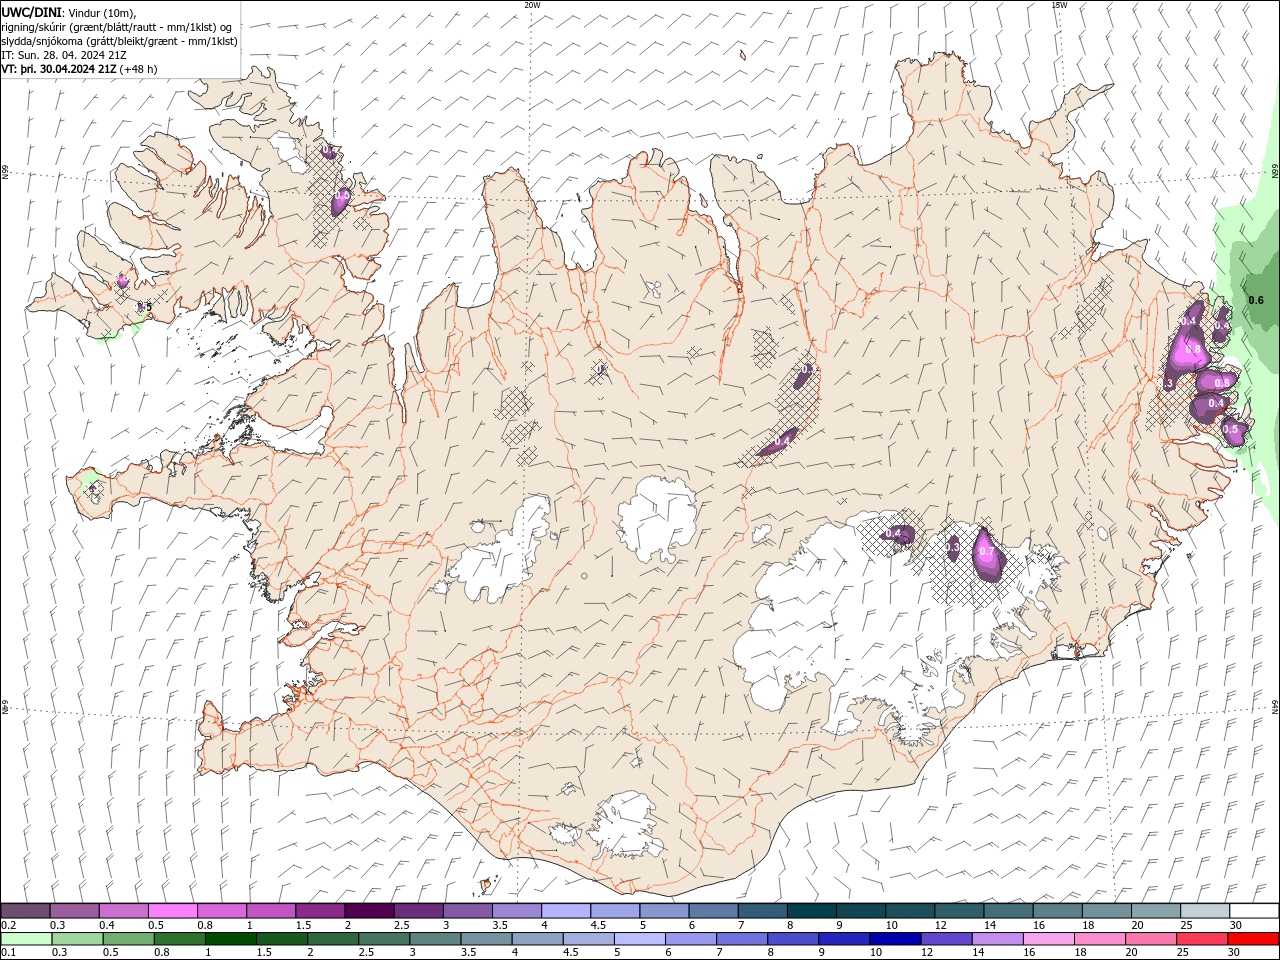The height and width of the screenshot is (960, 1280).
Task: Click the UWC/DINI model title text
Action: point(31,12)
